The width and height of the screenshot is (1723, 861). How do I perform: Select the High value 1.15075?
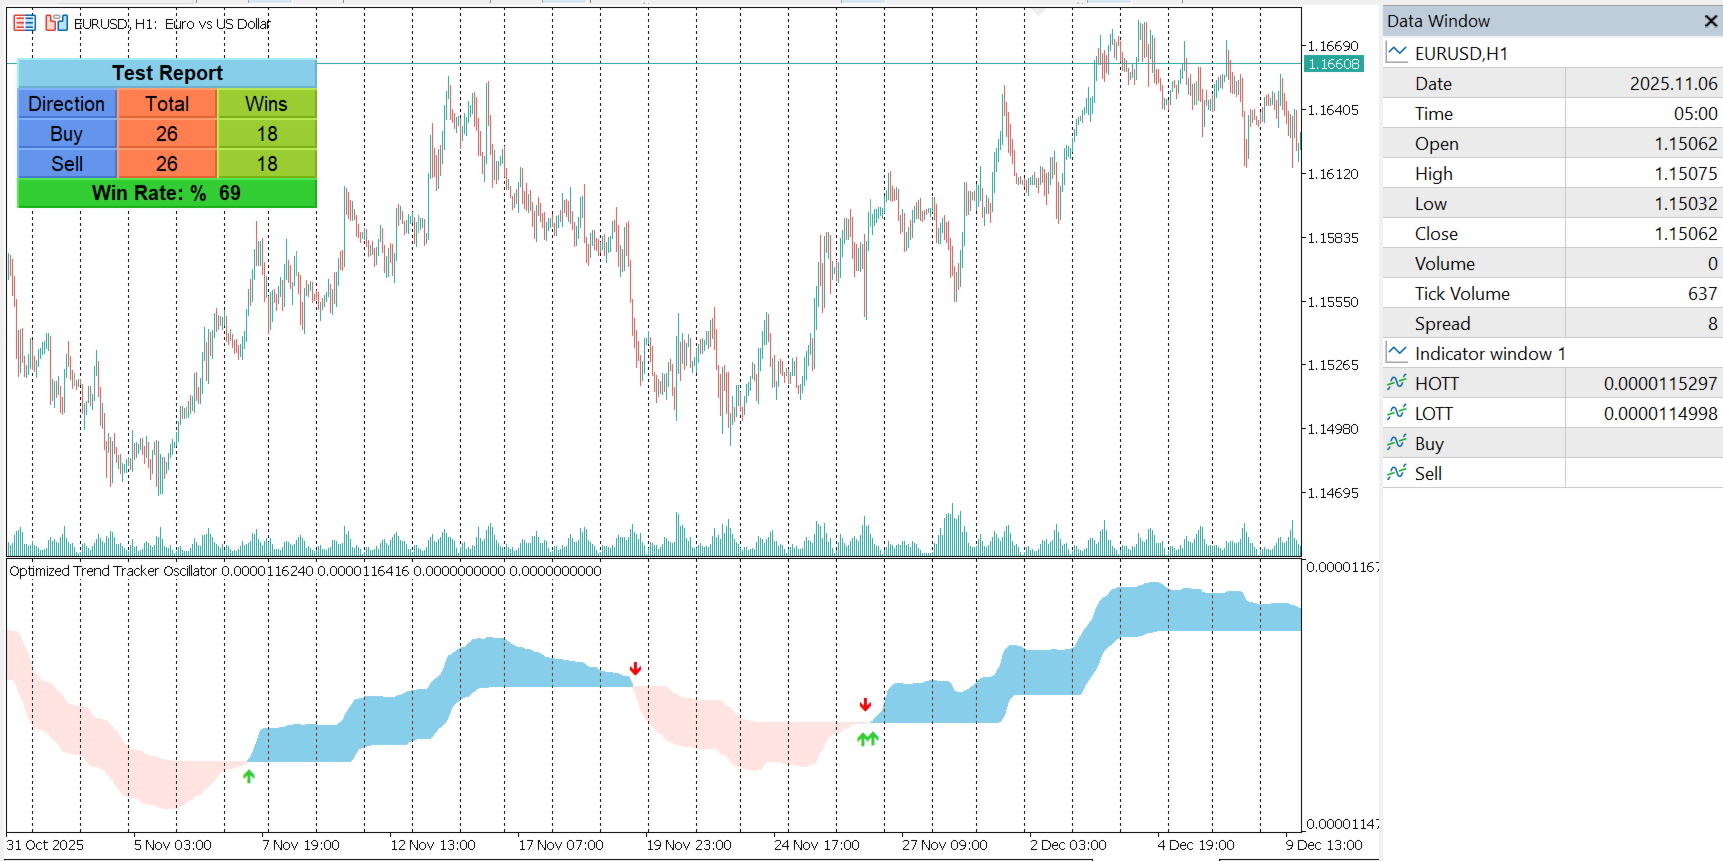[x=1685, y=174]
